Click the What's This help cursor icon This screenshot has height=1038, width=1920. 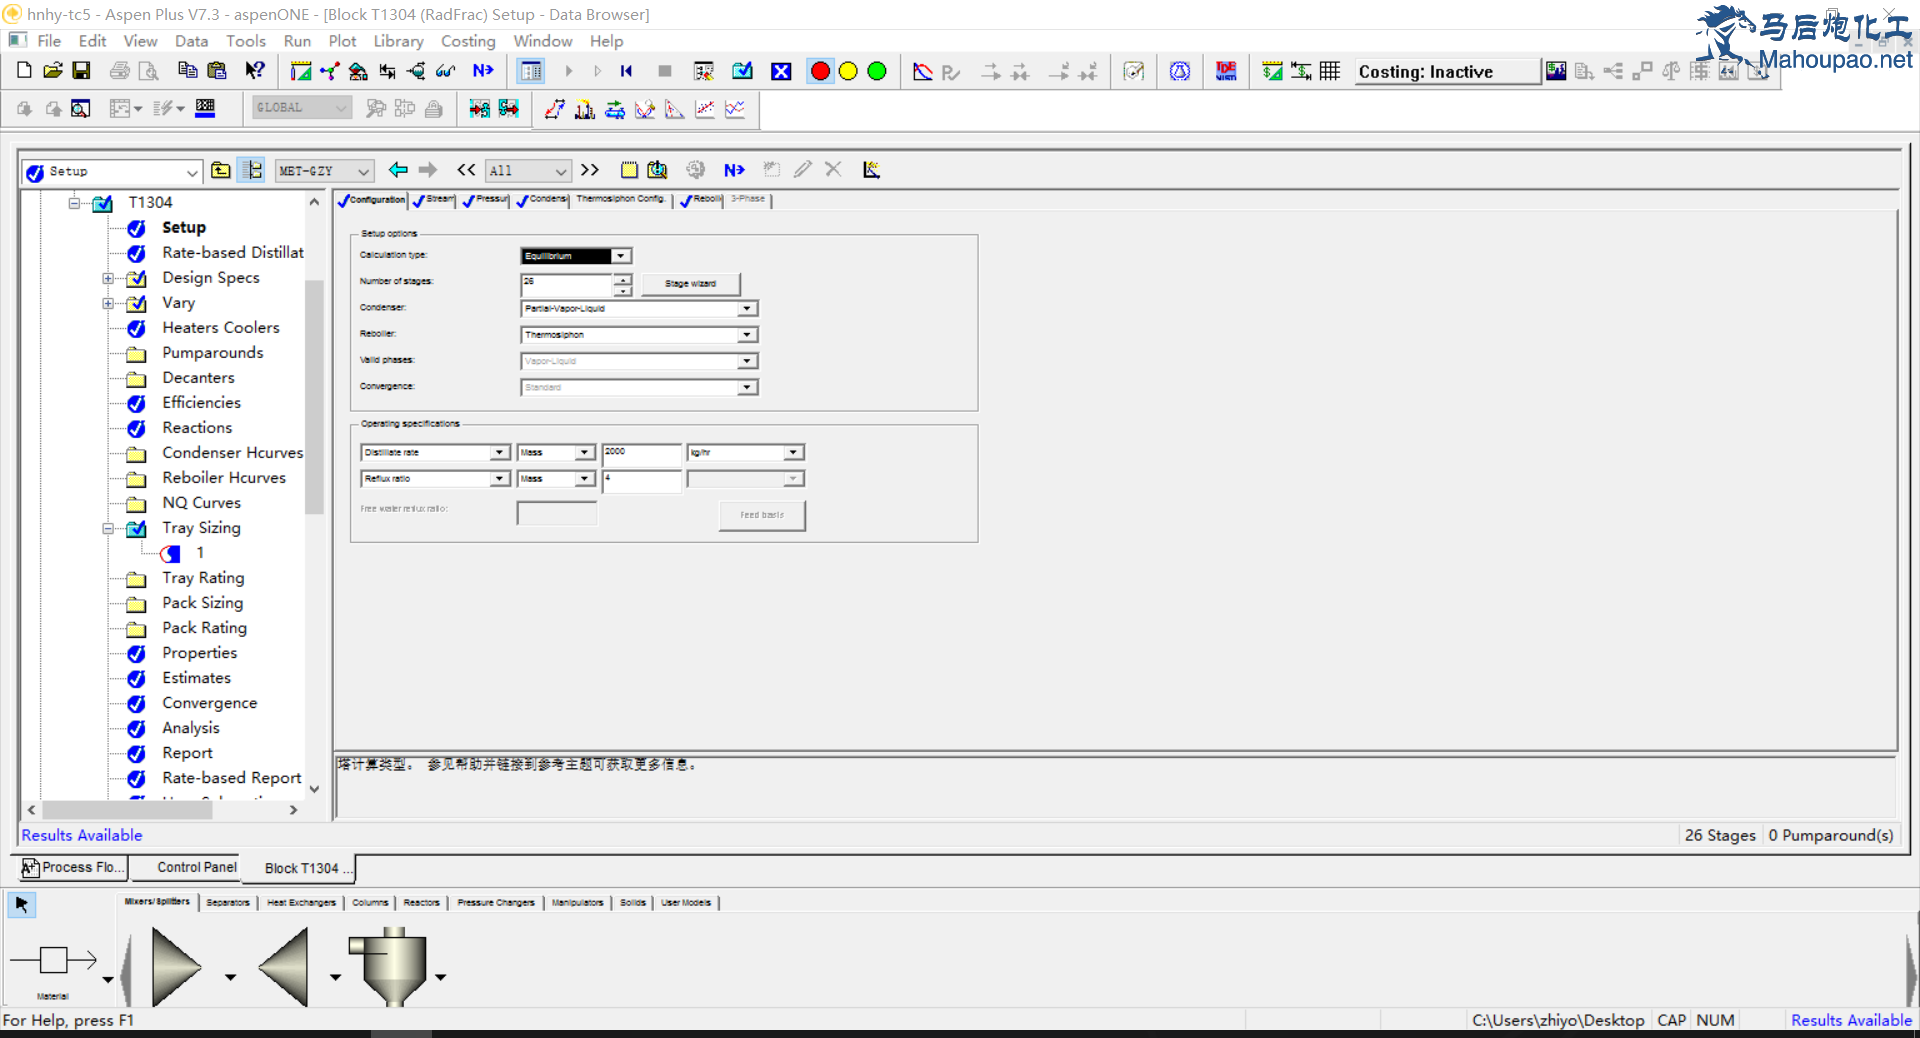coord(255,70)
